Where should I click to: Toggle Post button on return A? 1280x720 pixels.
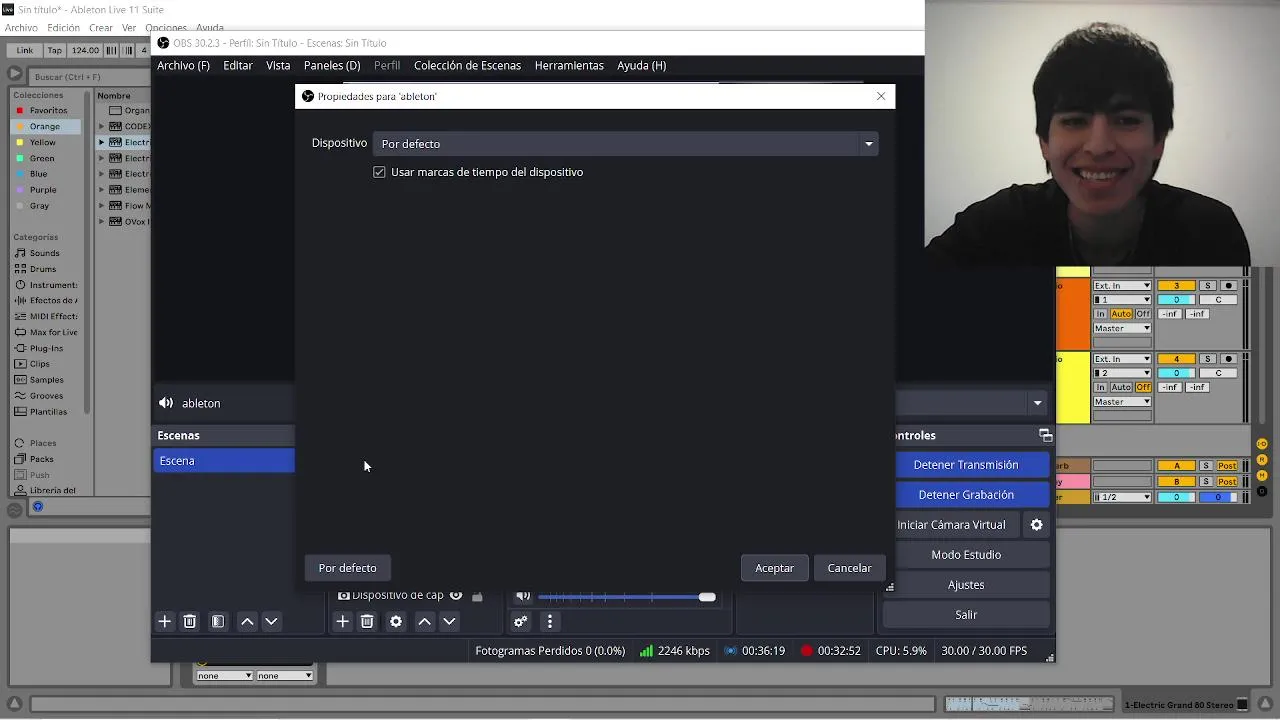point(1227,466)
